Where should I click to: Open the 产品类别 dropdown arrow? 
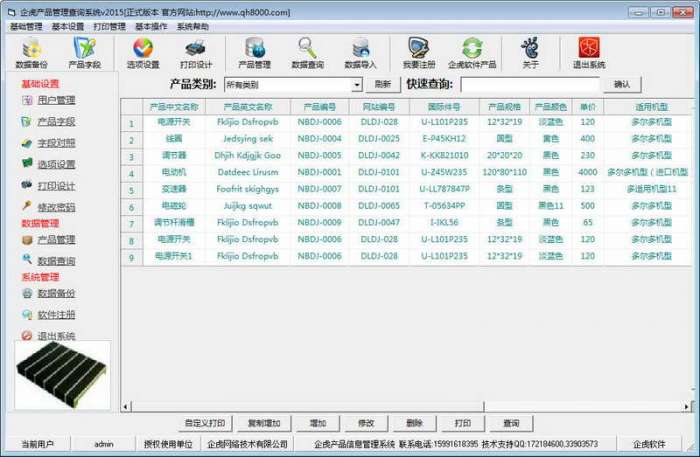tap(357, 84)
